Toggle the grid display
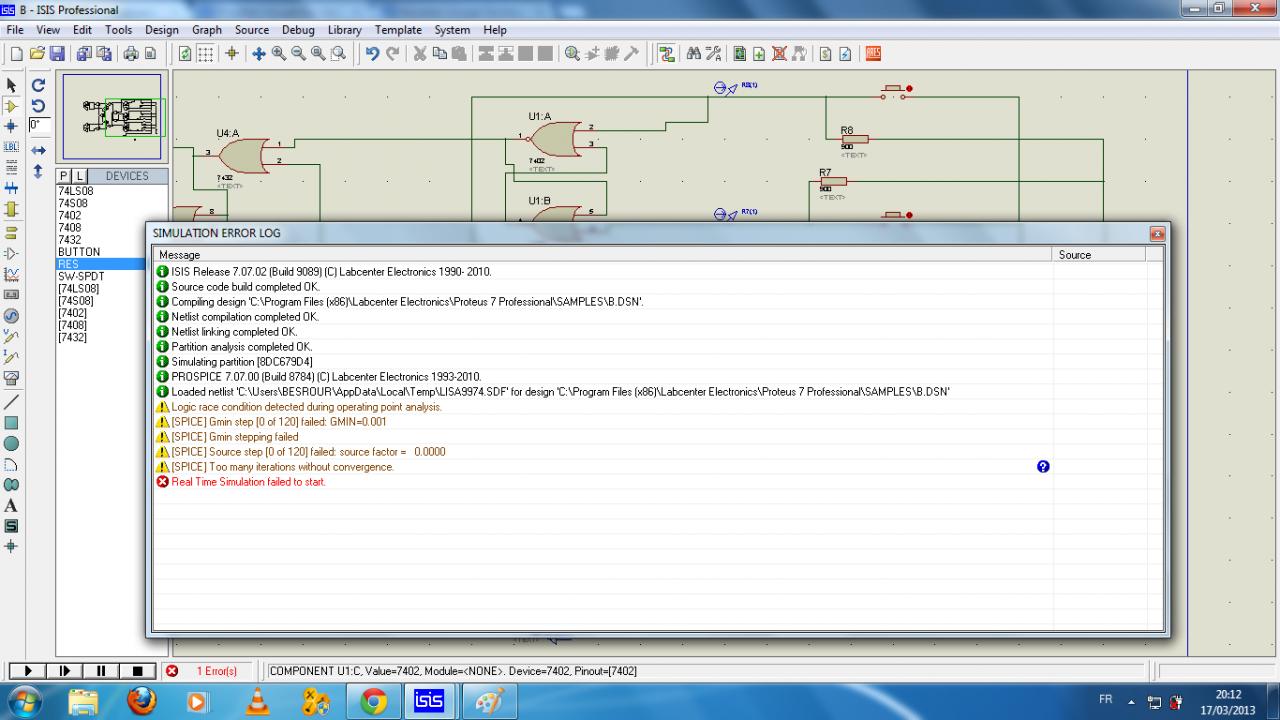Viewport: 1280px width, 720px height. (x=205, y=53)
